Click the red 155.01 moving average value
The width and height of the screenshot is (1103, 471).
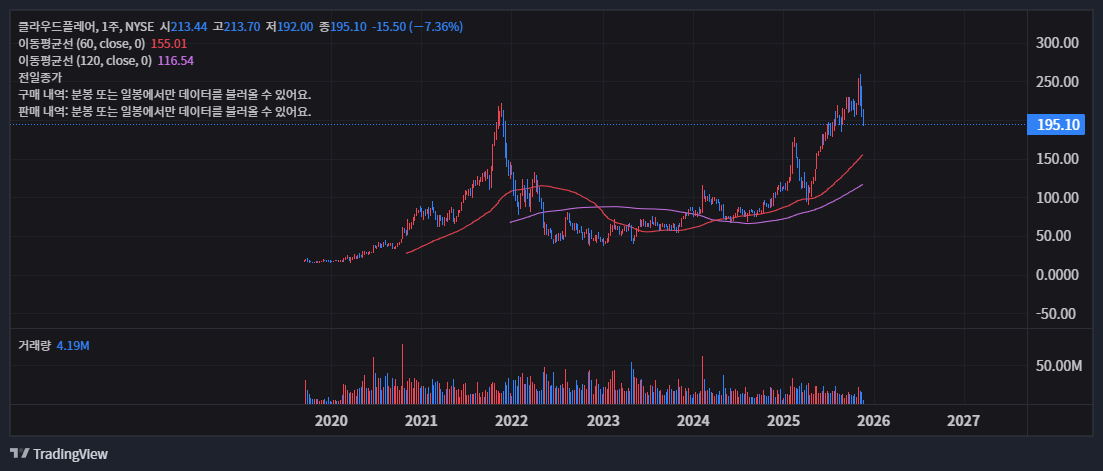tap(169, 44)
